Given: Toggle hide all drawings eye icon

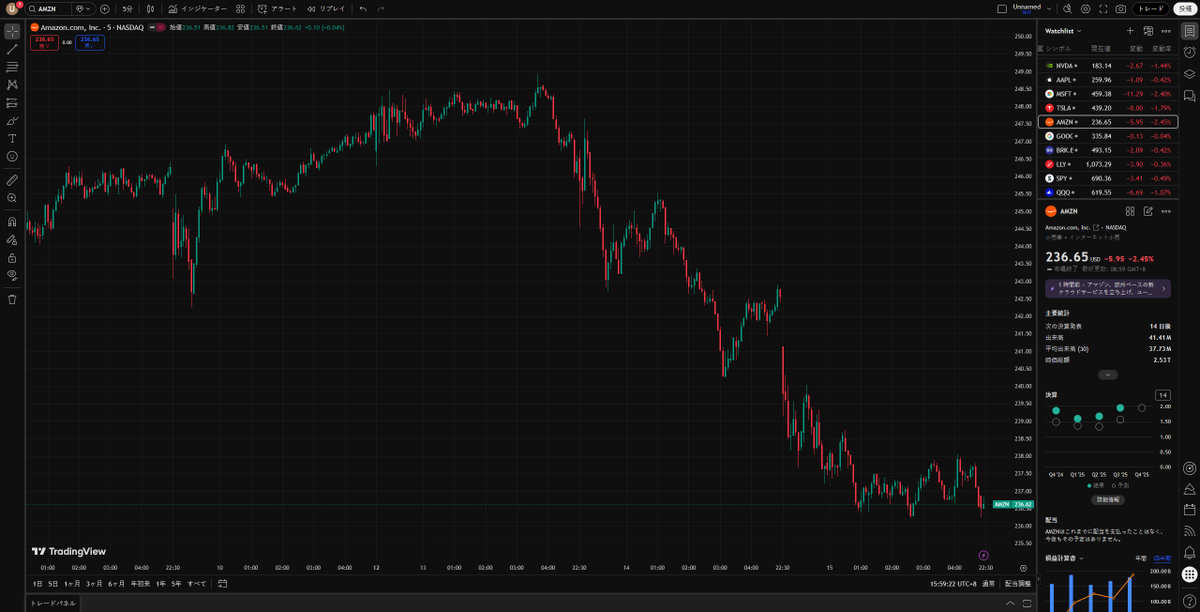Looking at the screenshot, I should 12,275.
